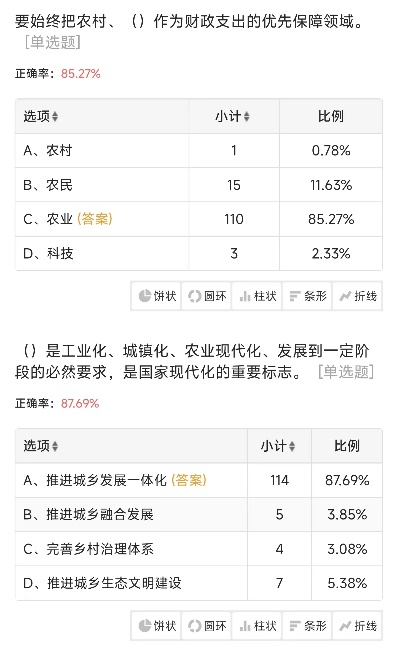Show ring chart for first question
The width and height of the screenshot is (397, 652).
(x=207, y=296)
